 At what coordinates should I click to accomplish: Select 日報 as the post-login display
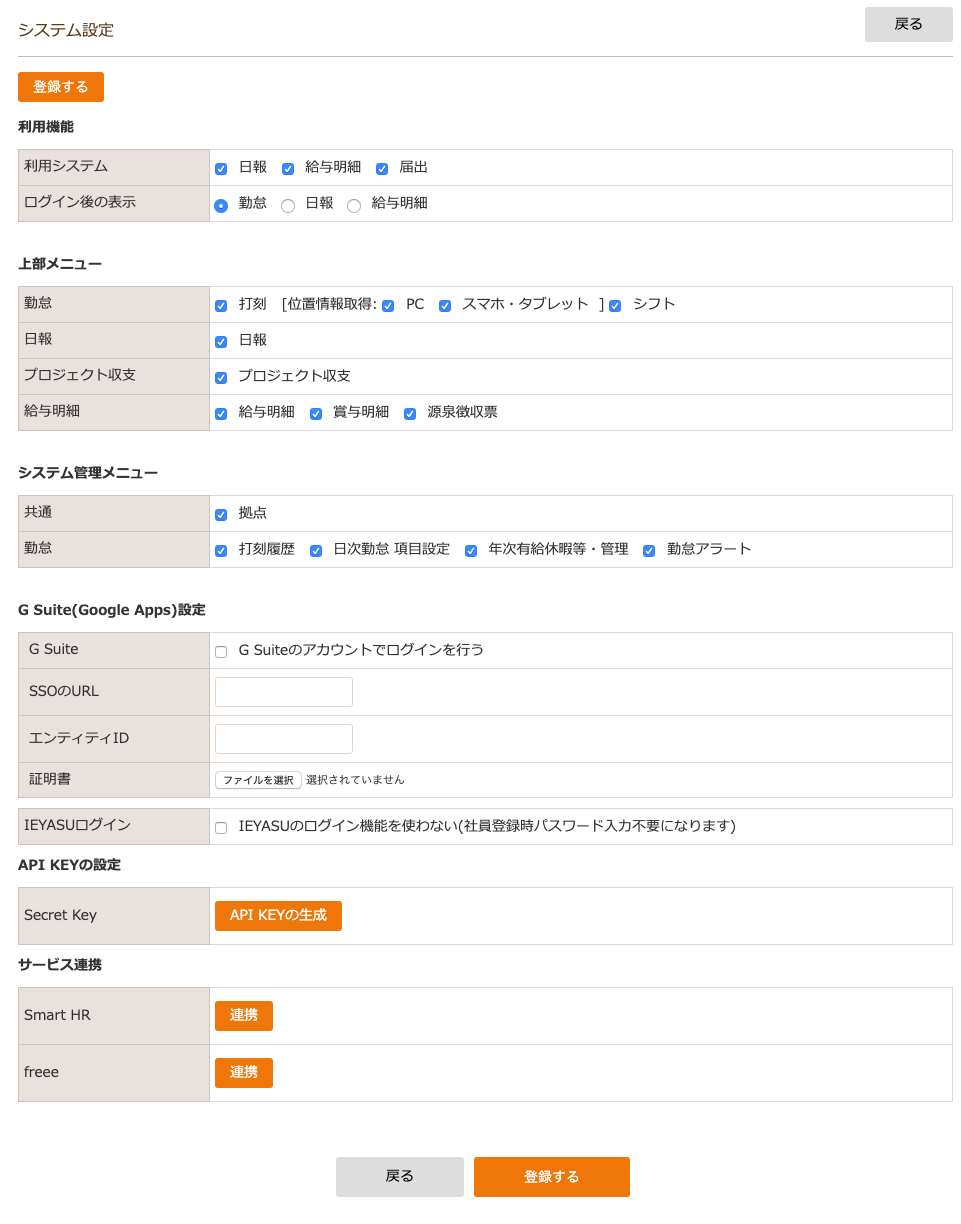(x=290, y=205)
